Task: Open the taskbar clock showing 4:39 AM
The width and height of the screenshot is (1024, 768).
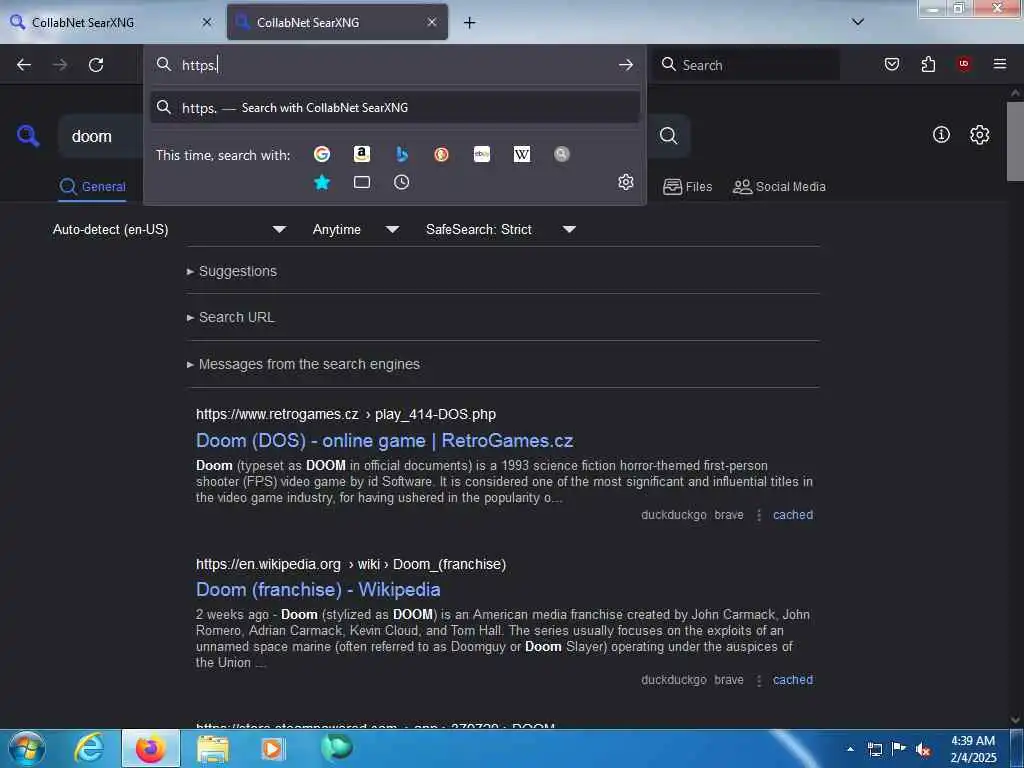Action: [x=973, y=749]
